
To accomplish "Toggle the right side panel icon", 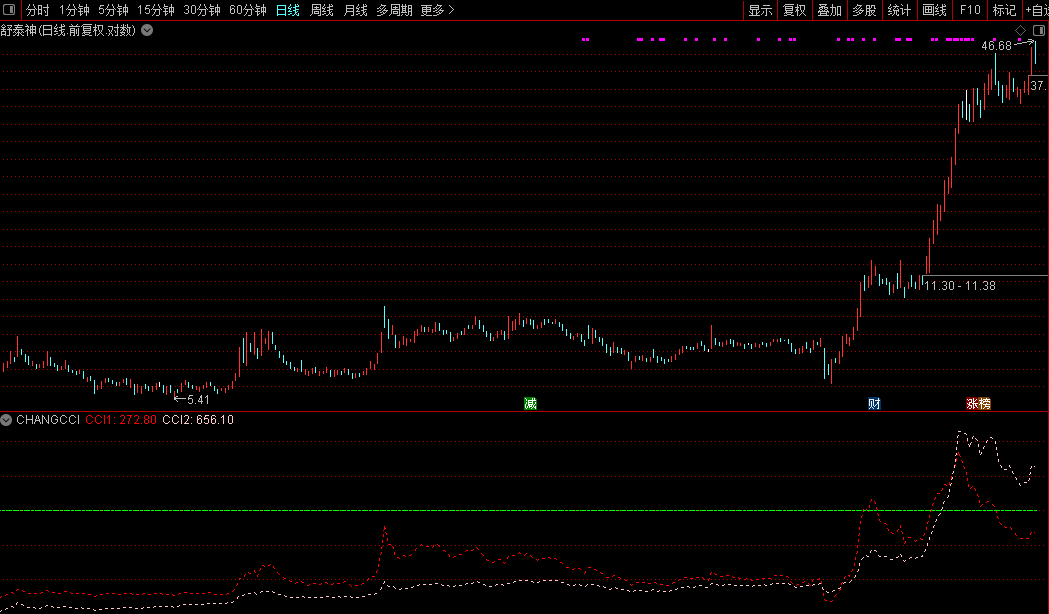I will click(1039, 31).
